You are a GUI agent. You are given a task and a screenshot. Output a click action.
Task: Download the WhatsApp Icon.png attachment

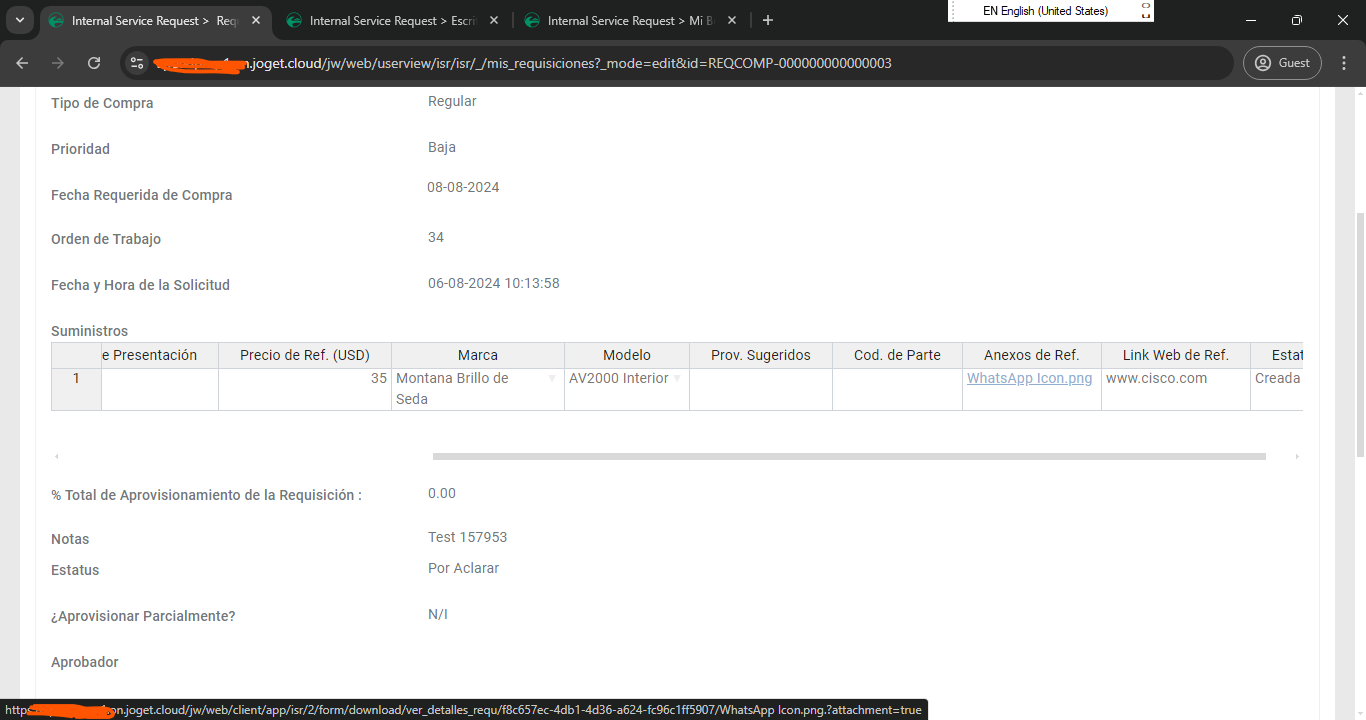(1029, 379)
